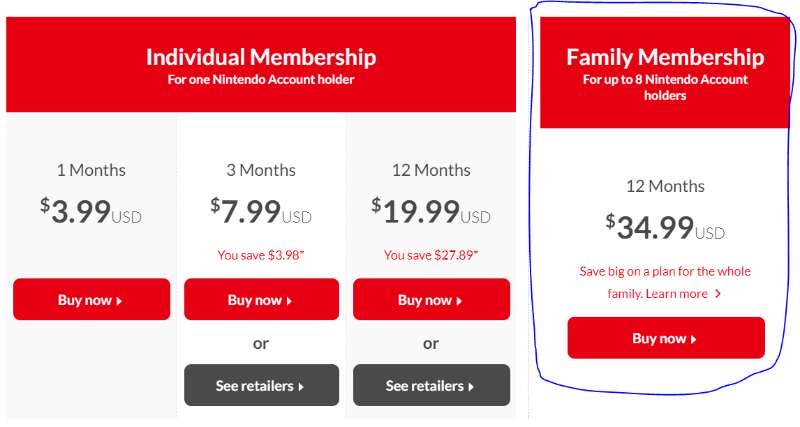Click arrow icon on 1 Months Buy now
The width and height of the screenshot is (800, 427).
120,300
